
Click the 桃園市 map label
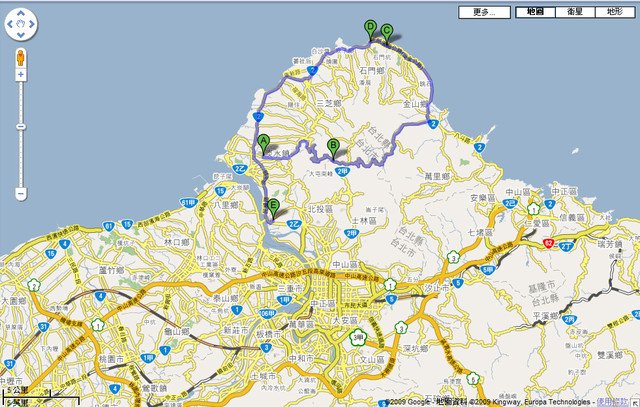pos(111,360)
